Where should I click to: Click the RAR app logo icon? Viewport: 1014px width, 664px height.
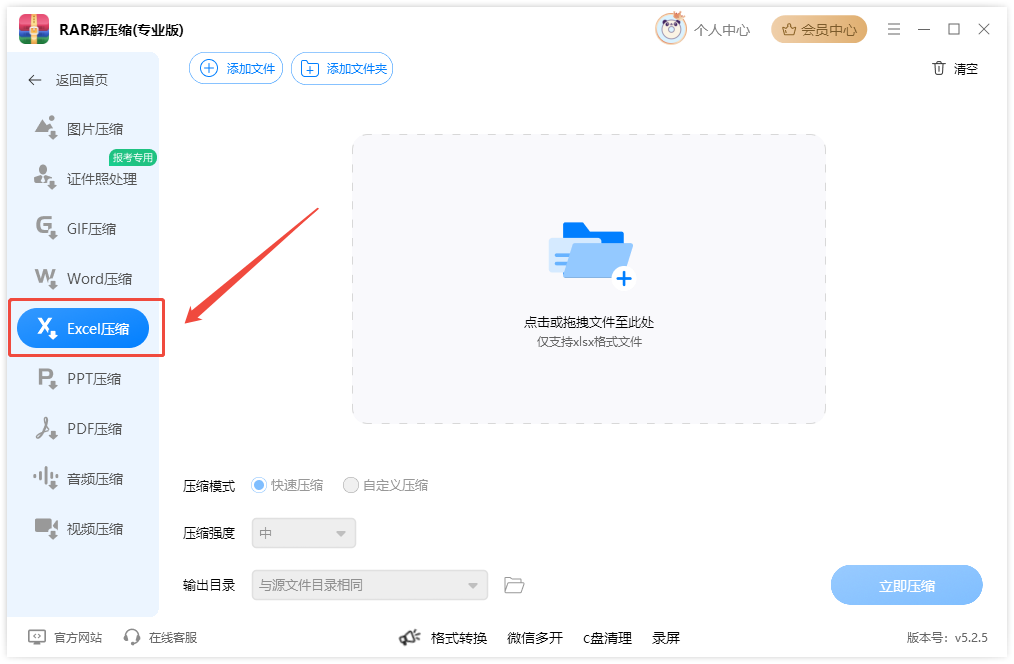click(34, 29)
